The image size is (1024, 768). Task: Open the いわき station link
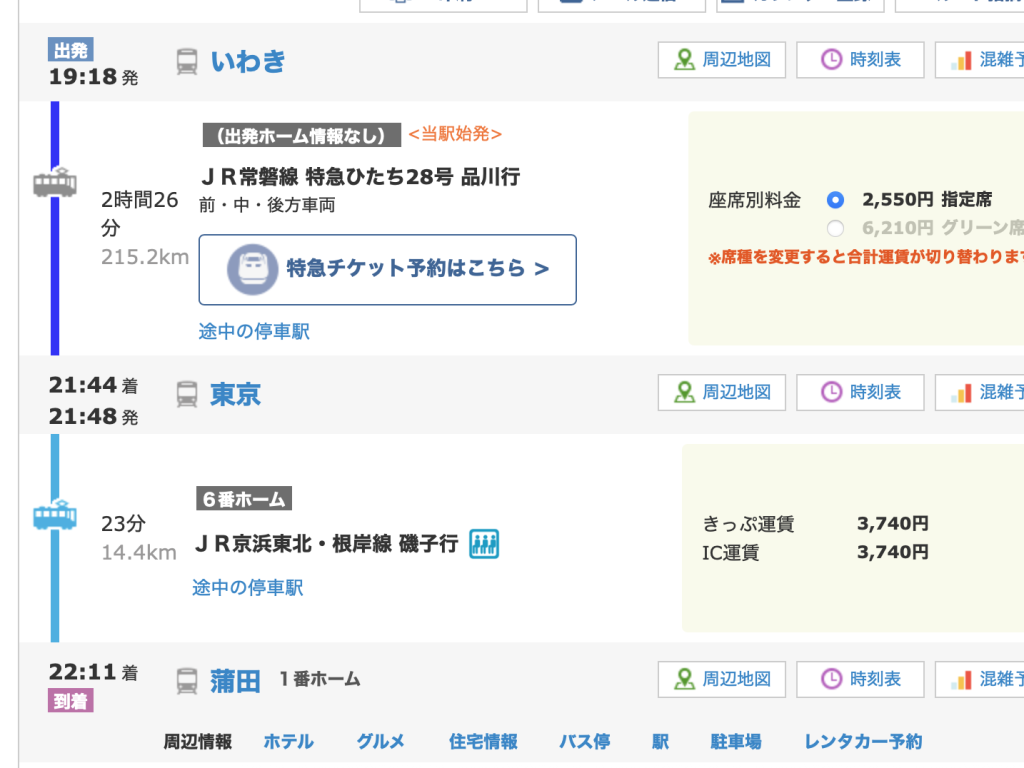tap(248, 61)
